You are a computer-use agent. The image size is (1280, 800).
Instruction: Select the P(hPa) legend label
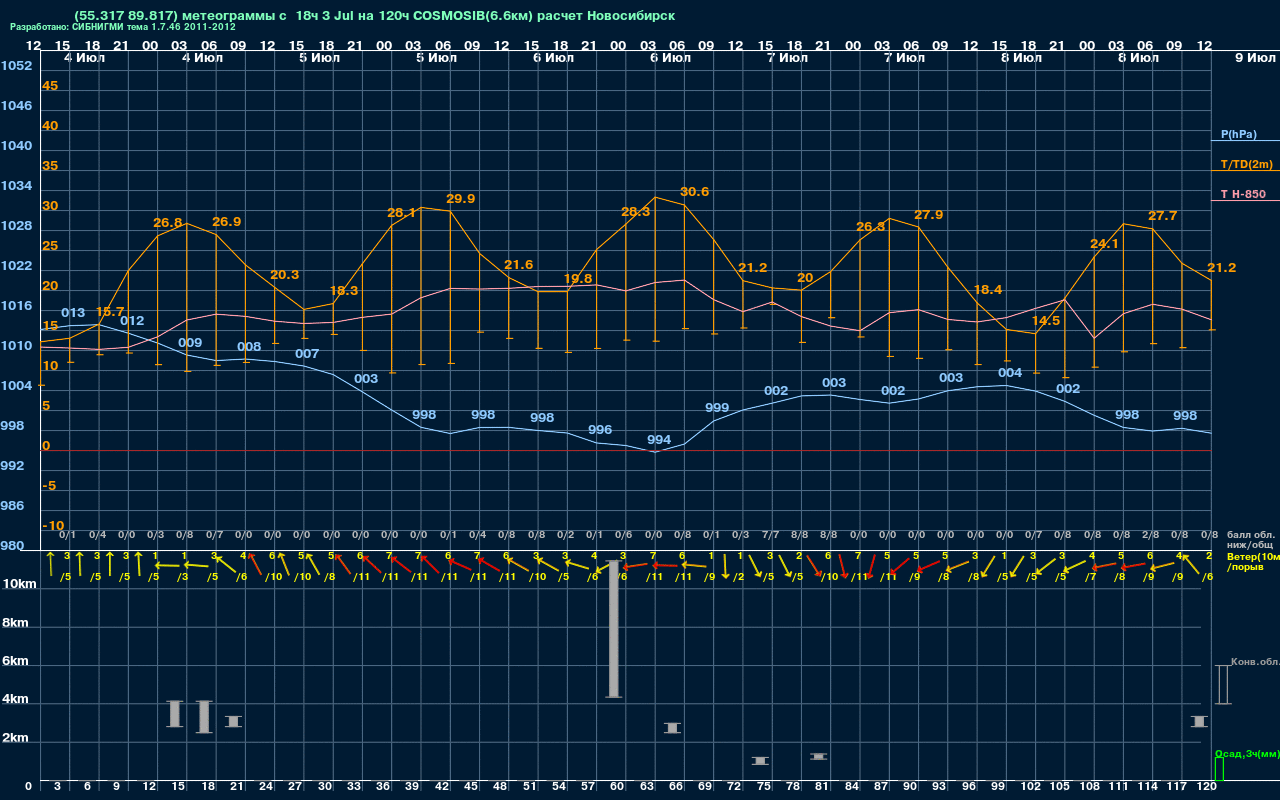pyautogui.click(x=1238, y=134)
